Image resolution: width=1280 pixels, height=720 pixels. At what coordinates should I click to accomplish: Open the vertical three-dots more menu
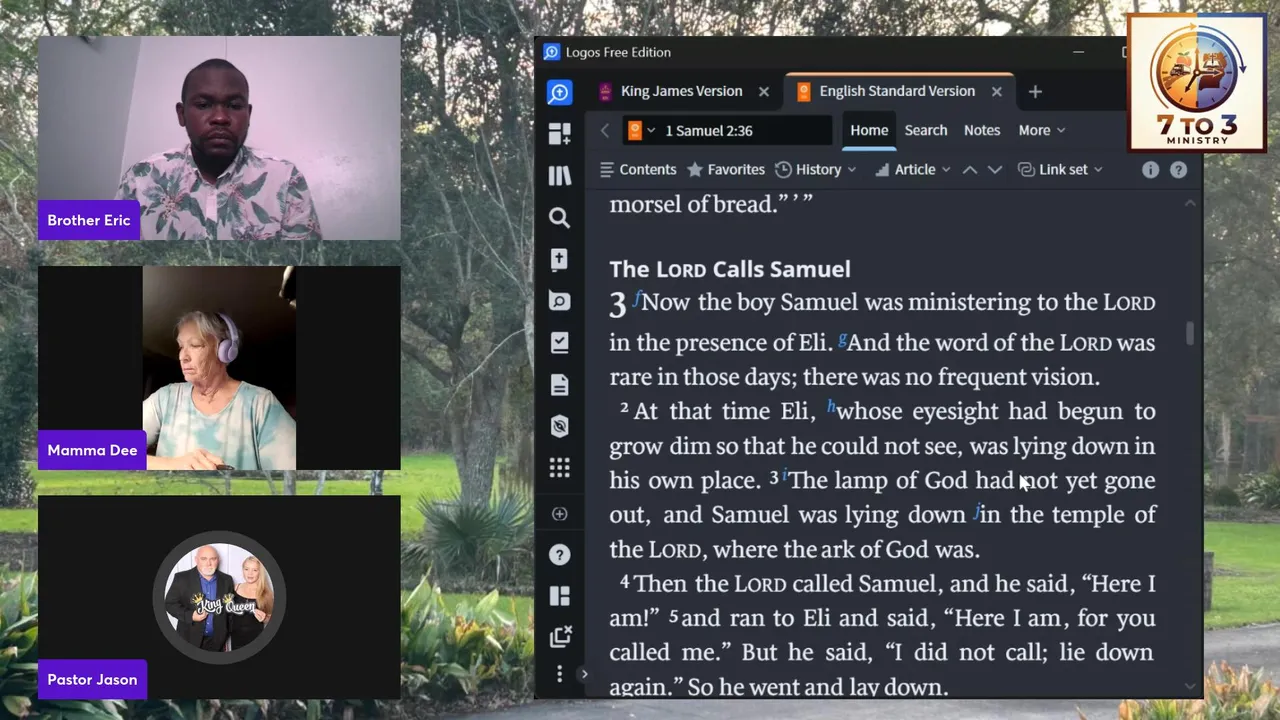(x=559, y=674)
